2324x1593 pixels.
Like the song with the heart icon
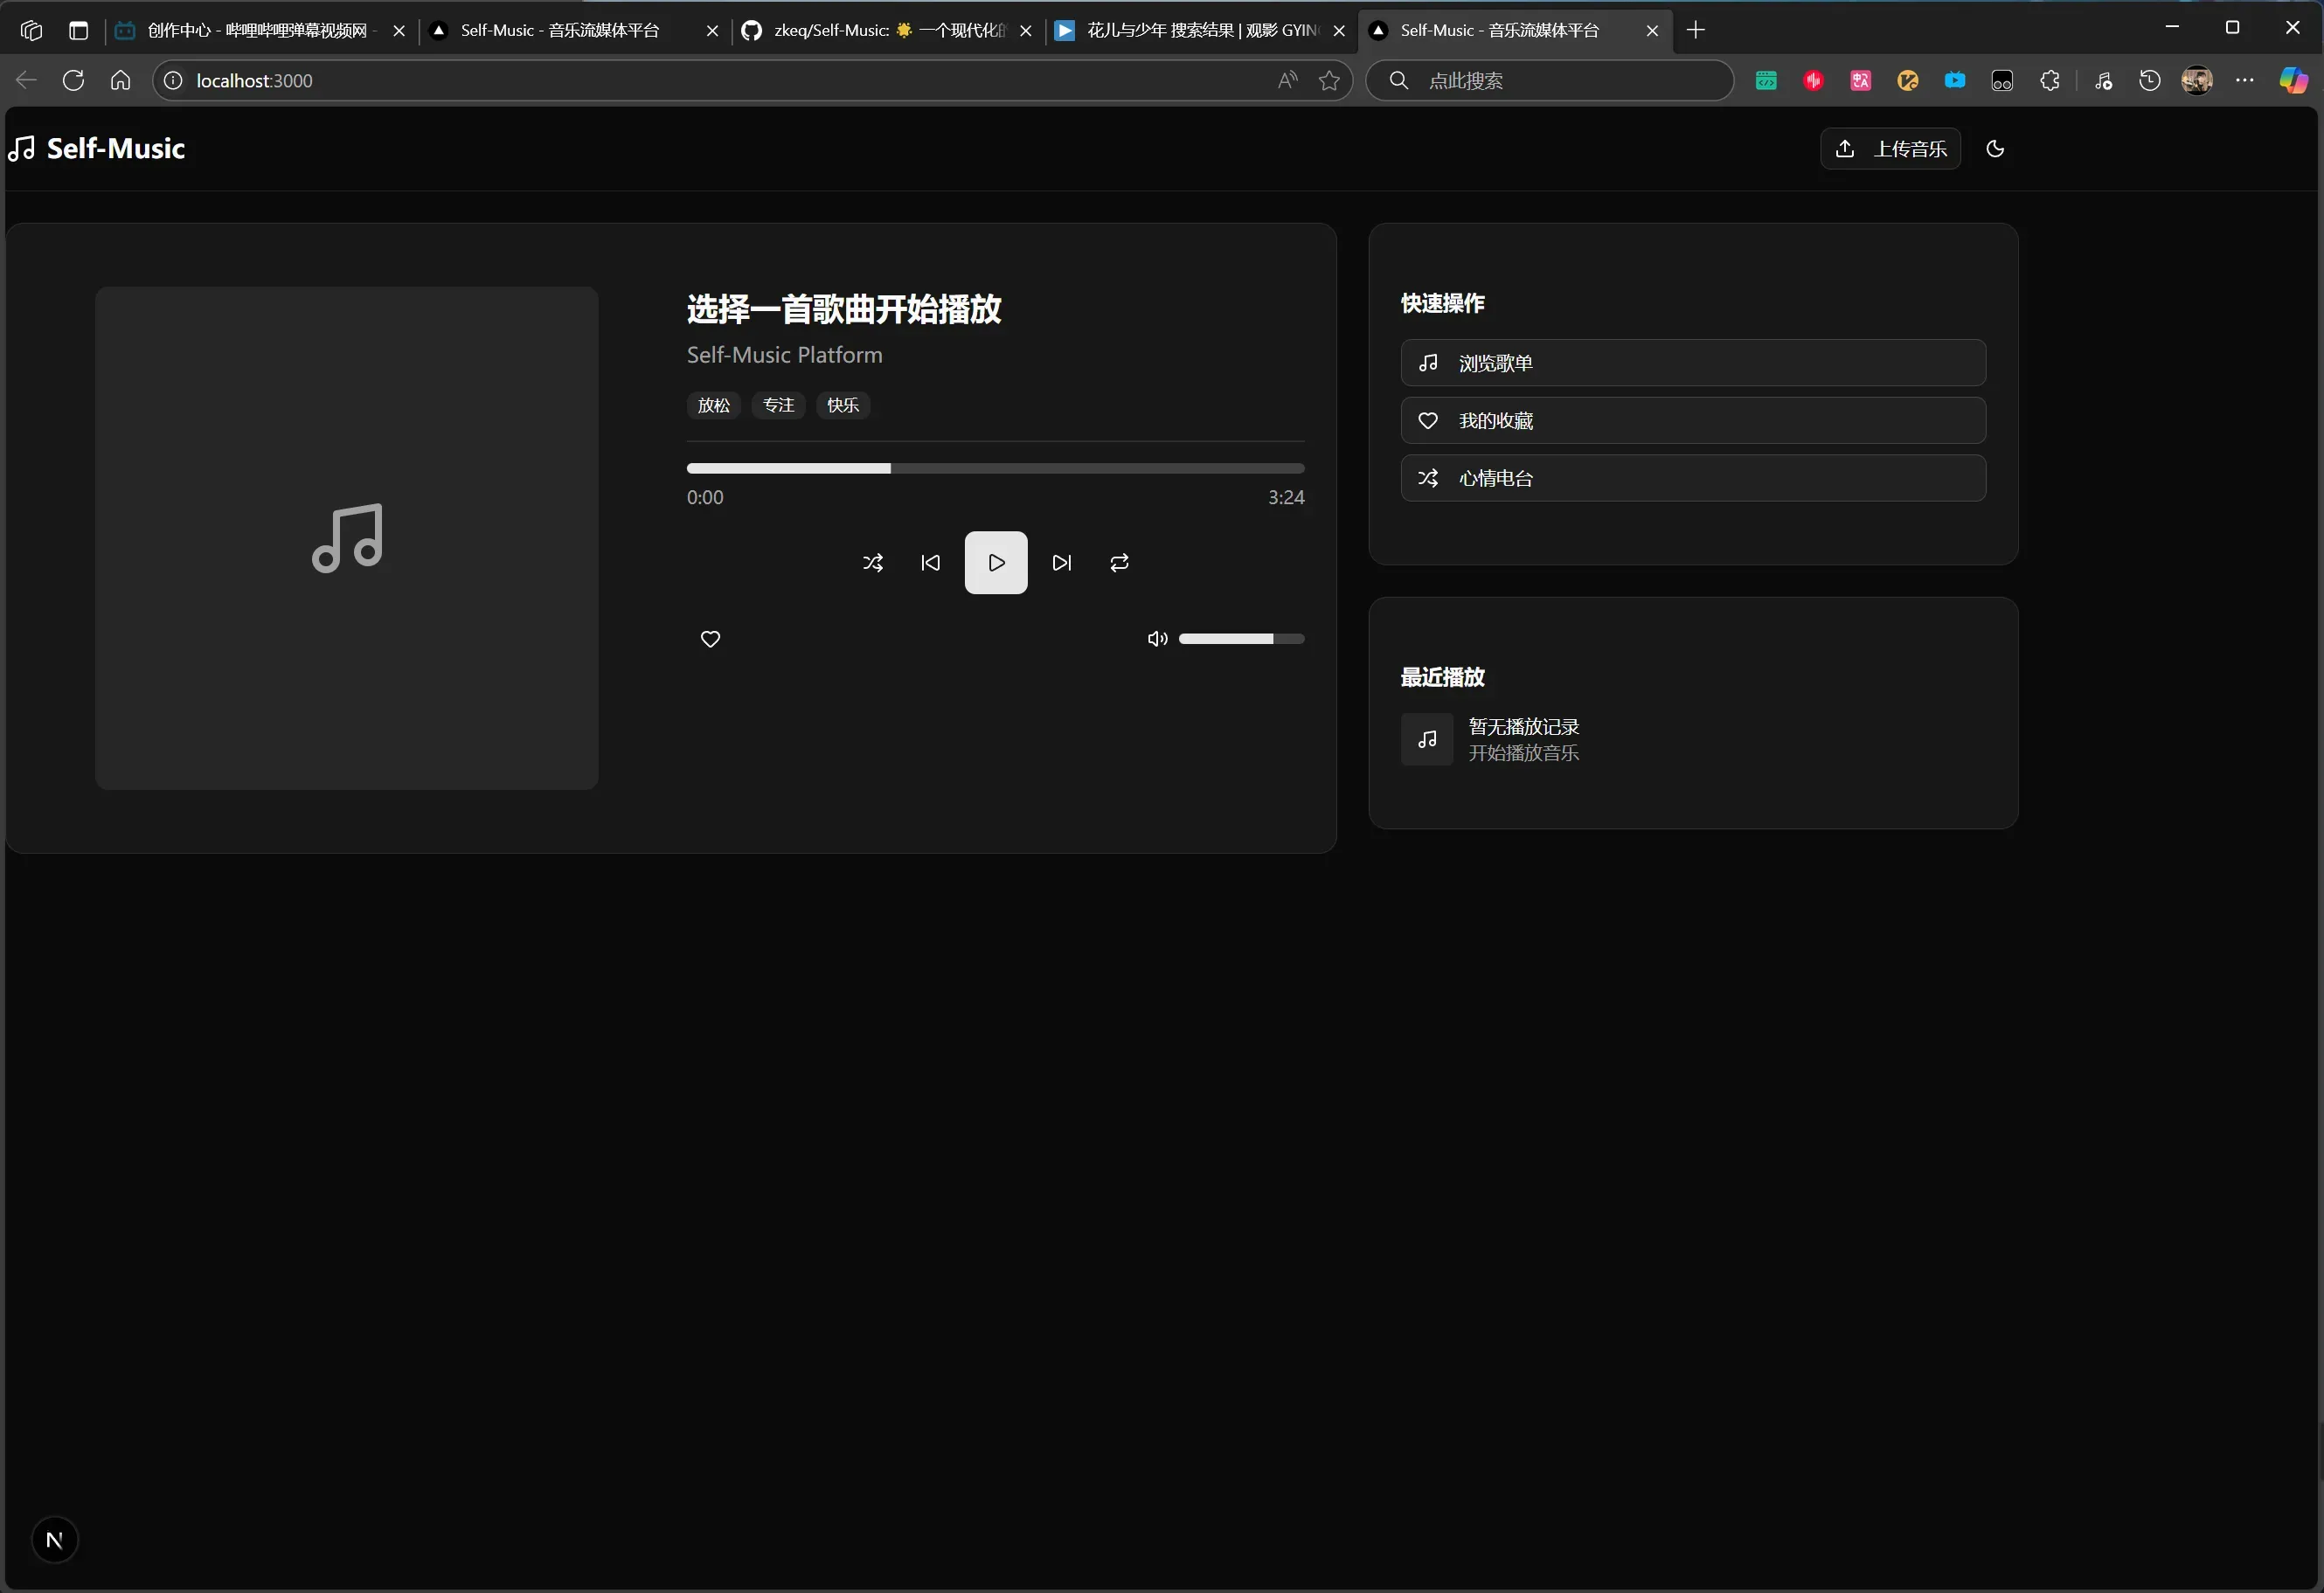click(710, 639)
